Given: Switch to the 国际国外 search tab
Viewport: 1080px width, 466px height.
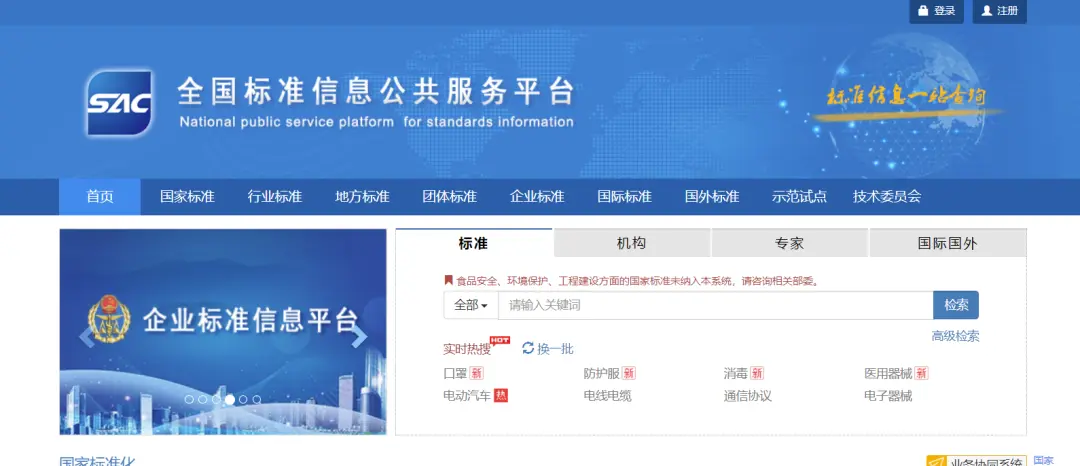Looking at the screenshot, I should [x=948, y=243].
